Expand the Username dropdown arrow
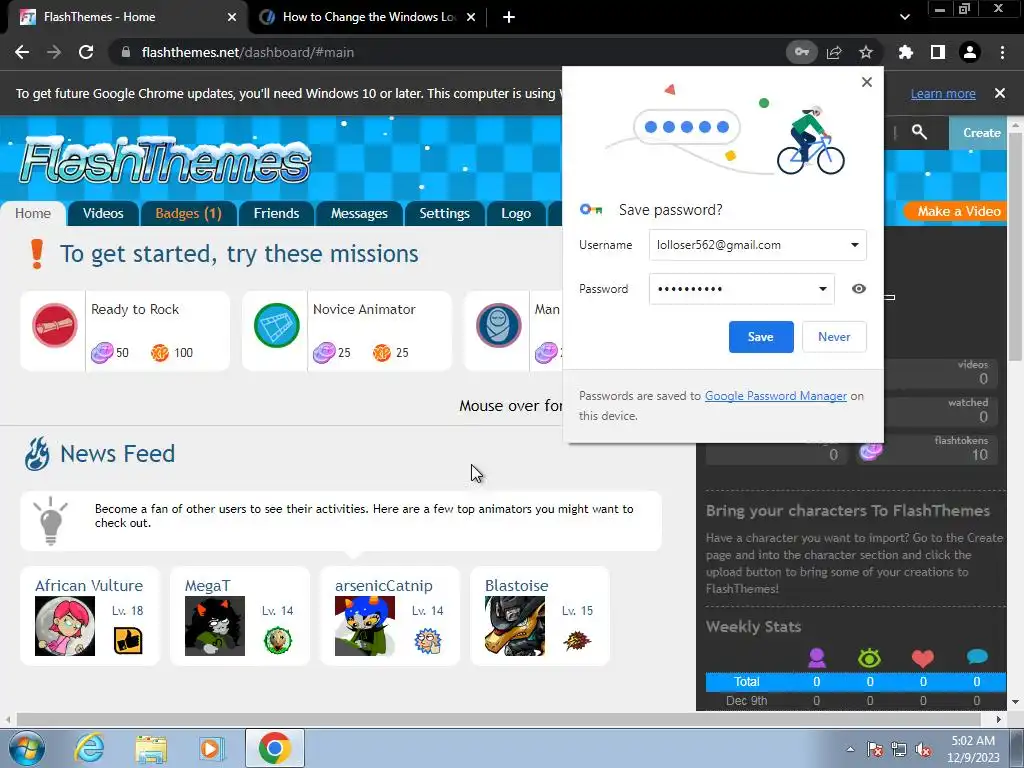 (854, 246)
